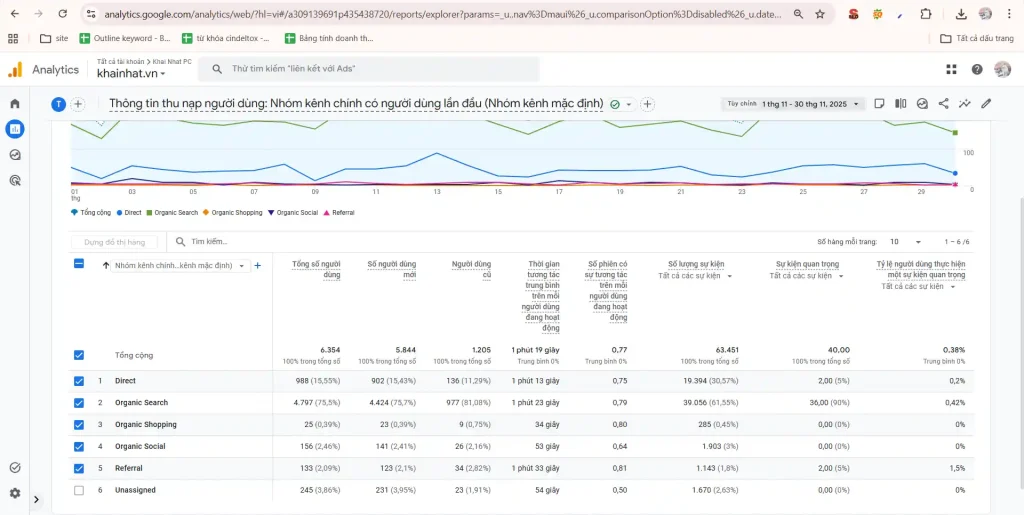This screenshot has width=1024, height=515.
Task: Click Dựng đồ thị hàng button
Action: 114,242
